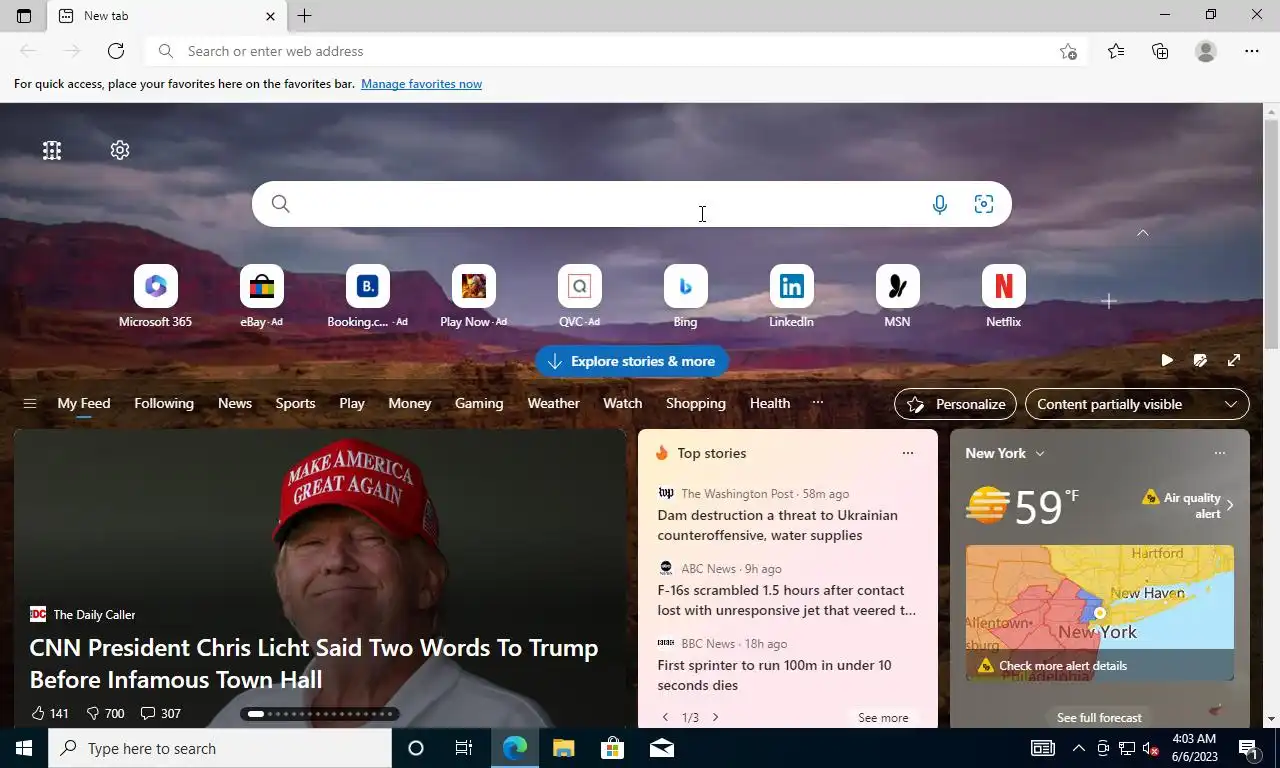This screenshot has width=1280, height=768.
Task: Open comments on the CNN President article
Action: coord(160,713)
